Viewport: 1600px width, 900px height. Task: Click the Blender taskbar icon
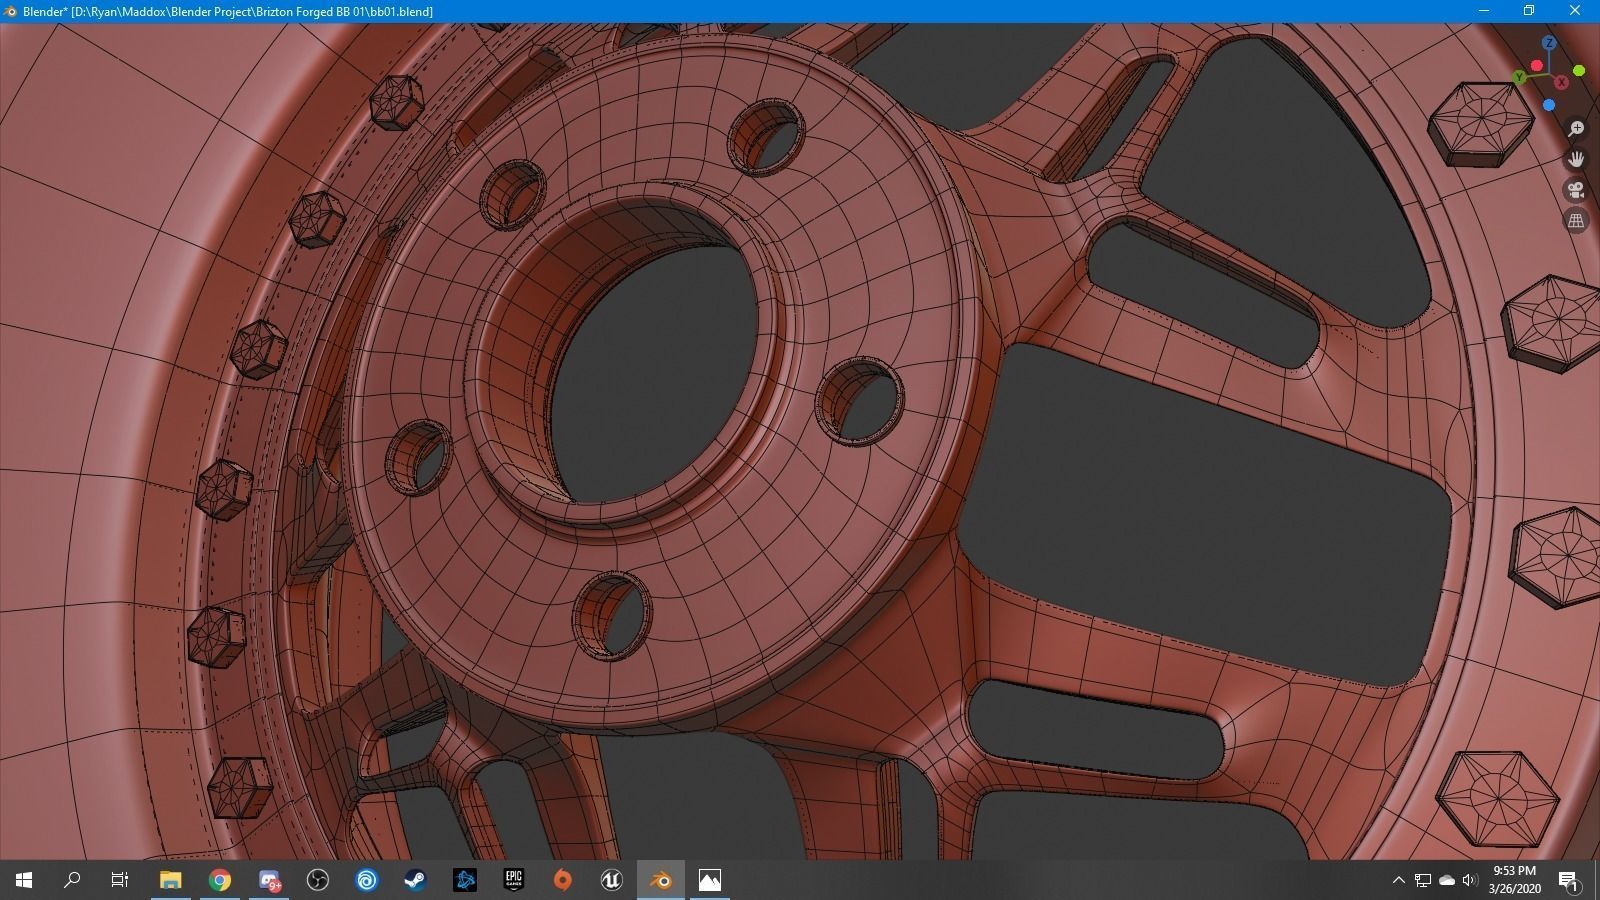point(661,880)
